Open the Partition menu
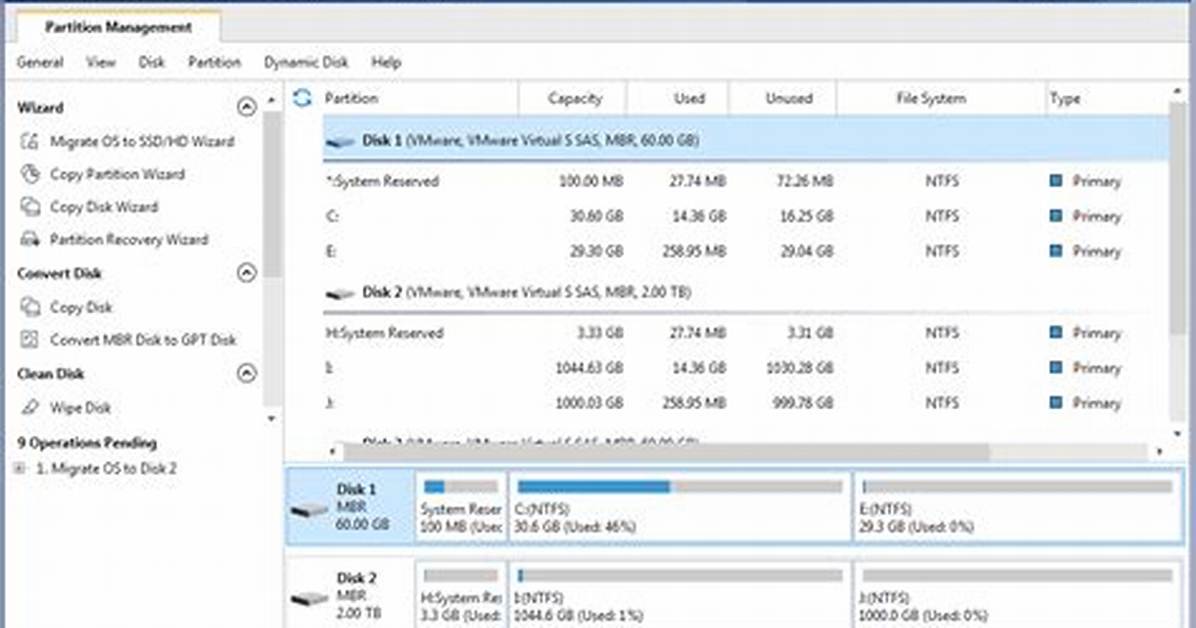 (214, 63)
